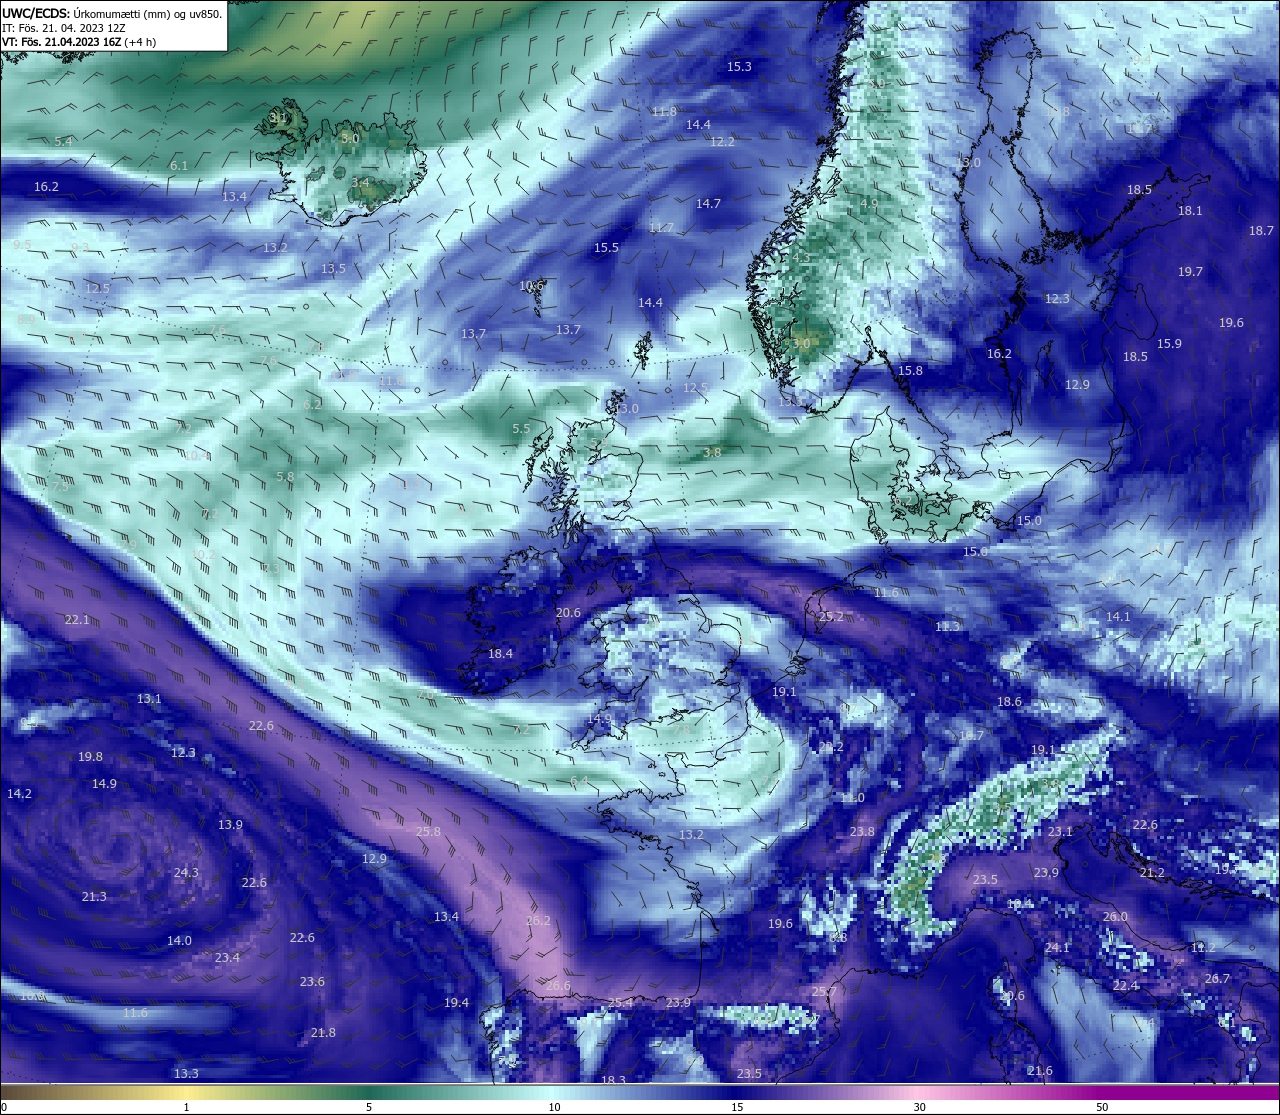Viewport: 1280px width, 1115px height.
Task: Pick the 18.3 value near the scale
Action: point(613,1081)
